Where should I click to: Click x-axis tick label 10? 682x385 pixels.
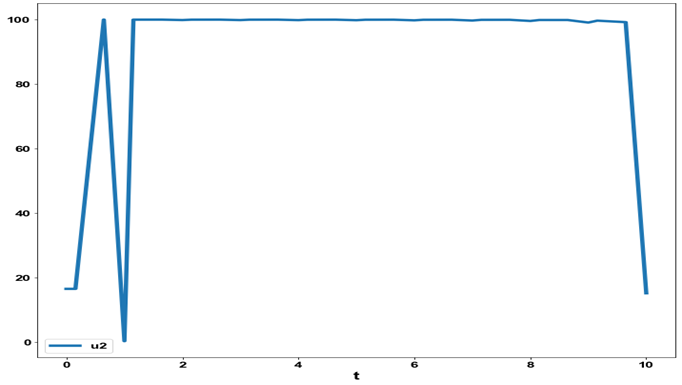click(646, 365)
